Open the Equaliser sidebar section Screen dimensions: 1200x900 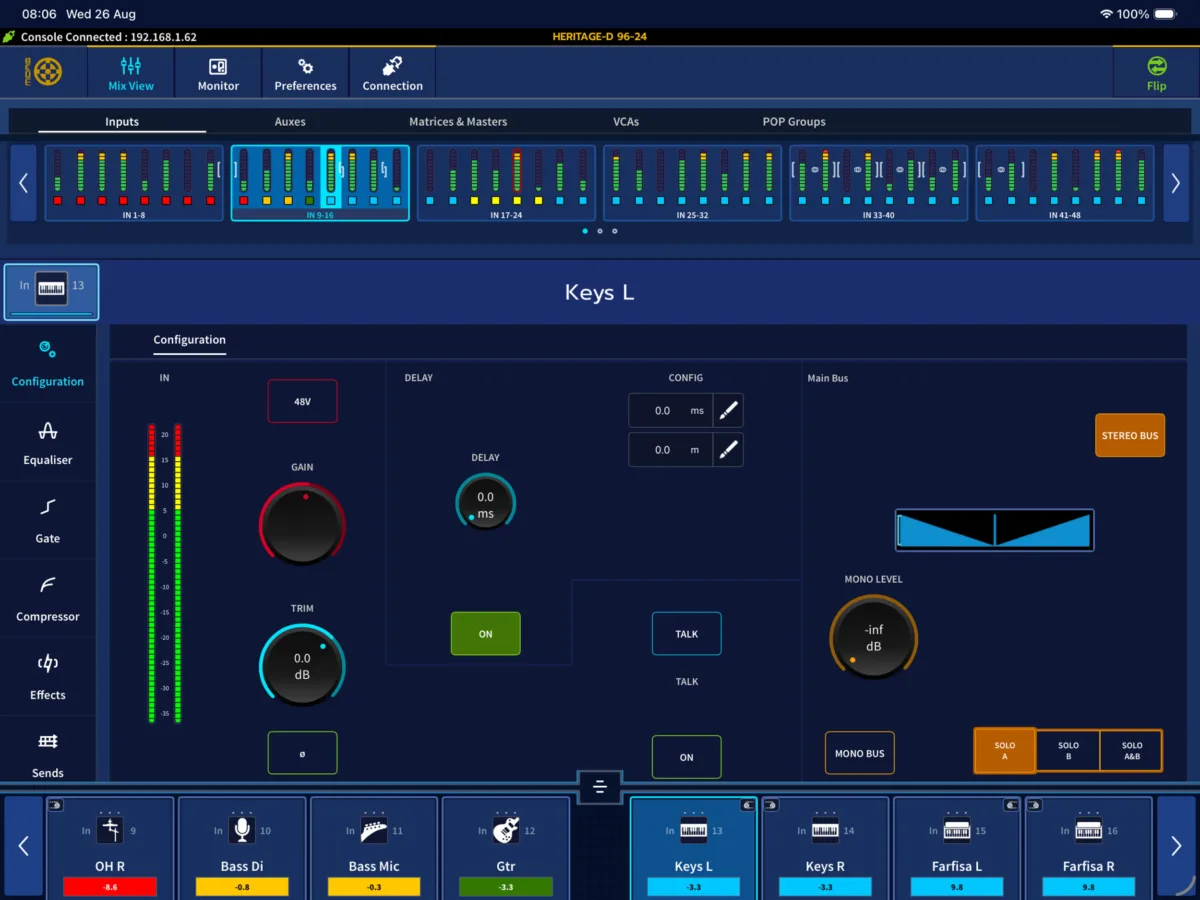[x=48, y=443]
